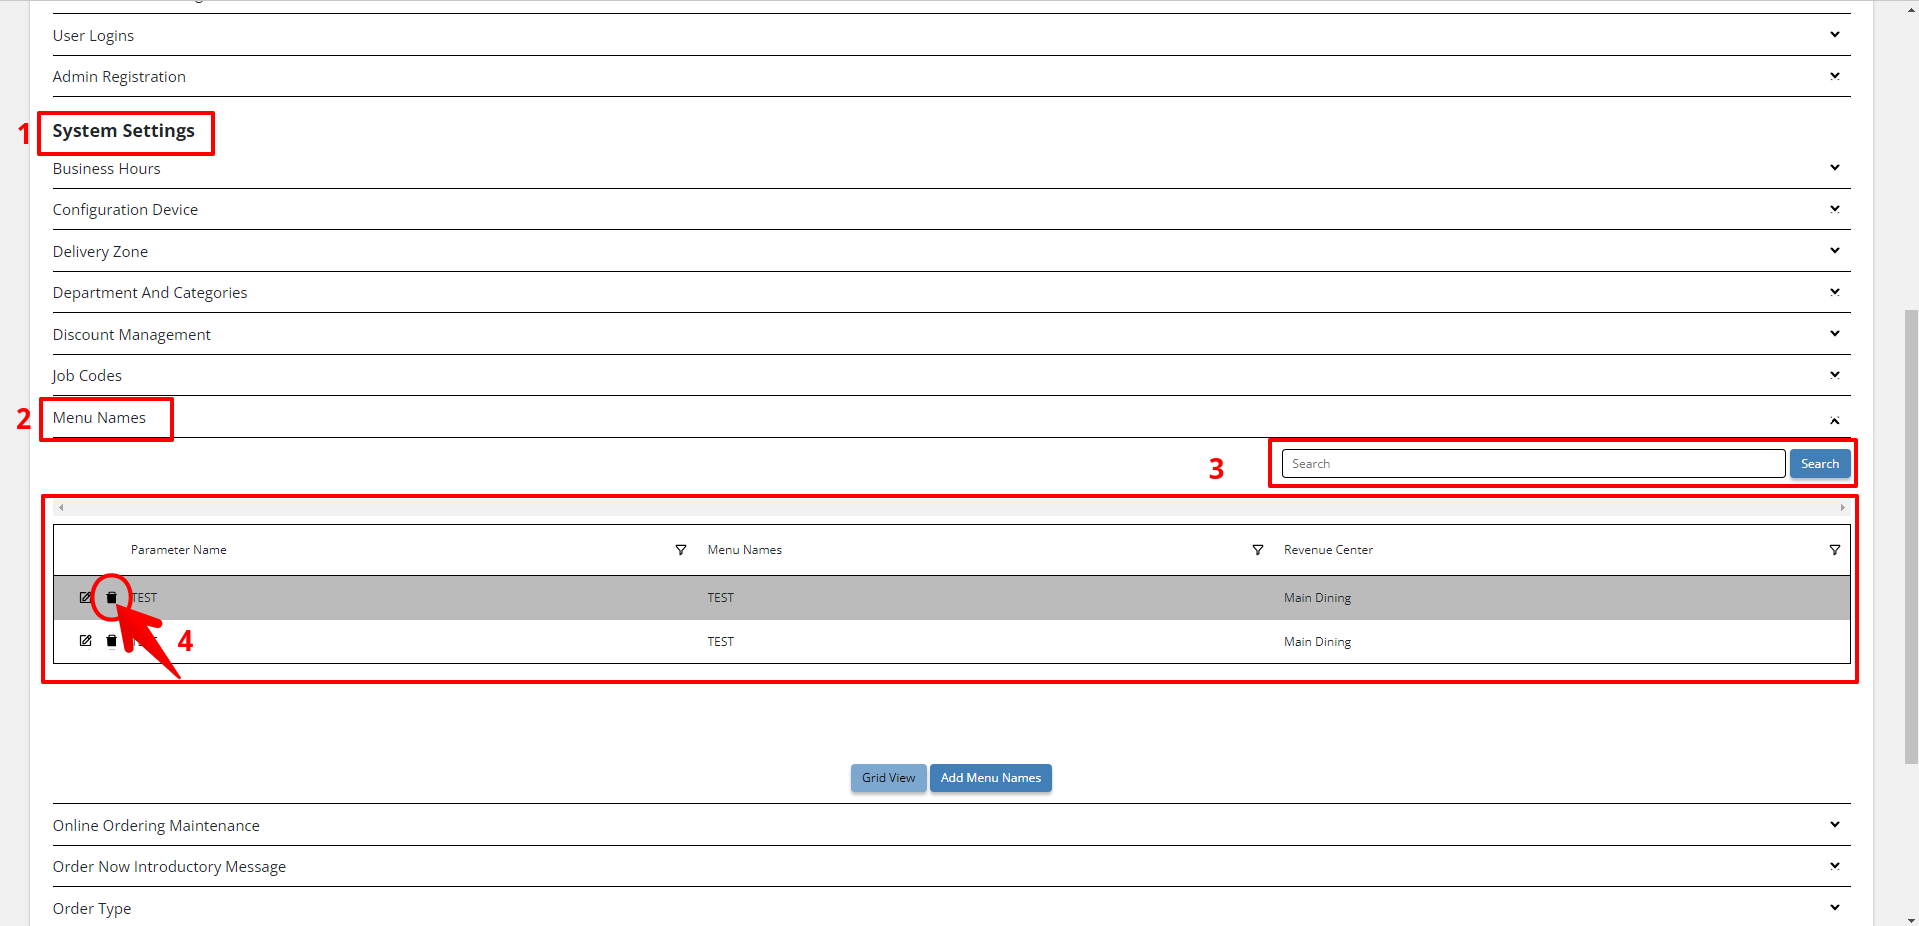Image resolution: width=1919 pixels, height=926 pixels.
Task: Click into the Search text field
Action: coord(1532,464)
